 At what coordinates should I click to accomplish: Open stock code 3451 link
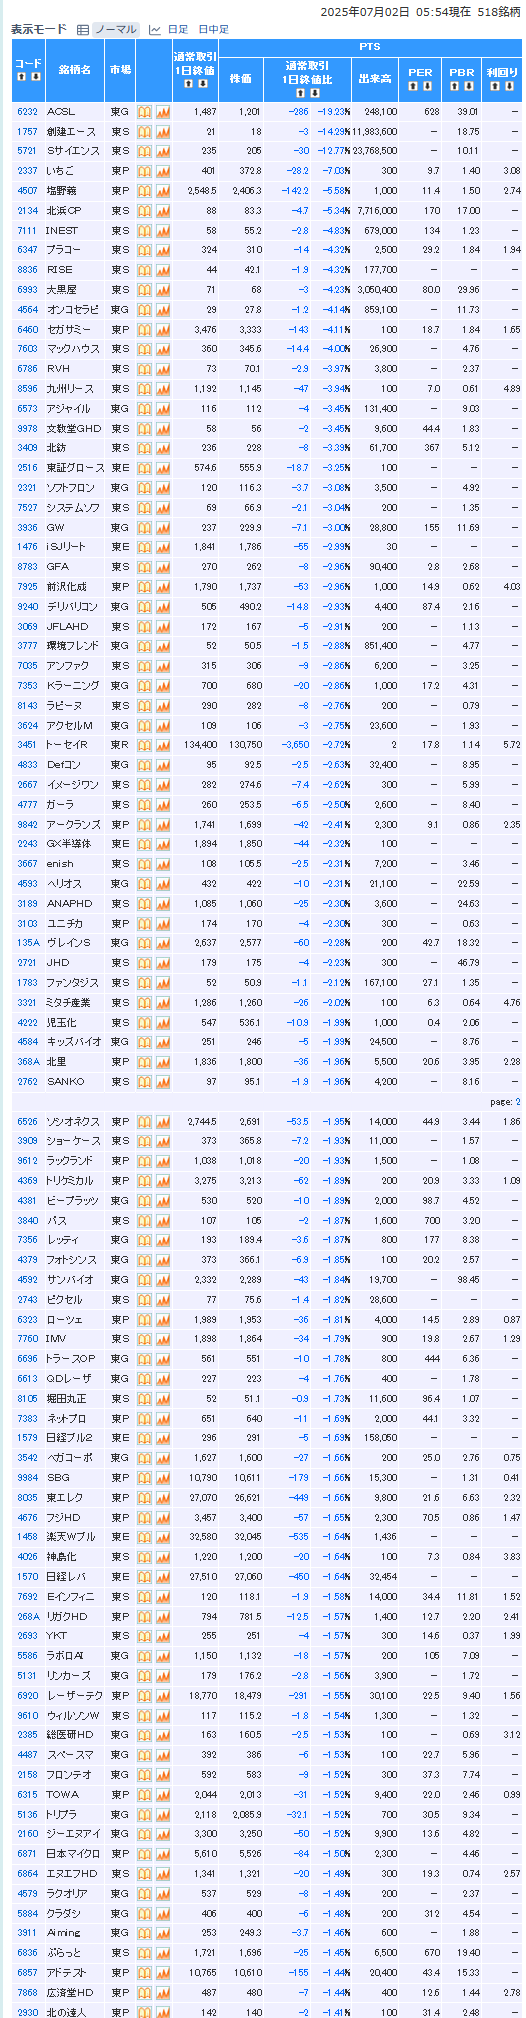point(27,745)
